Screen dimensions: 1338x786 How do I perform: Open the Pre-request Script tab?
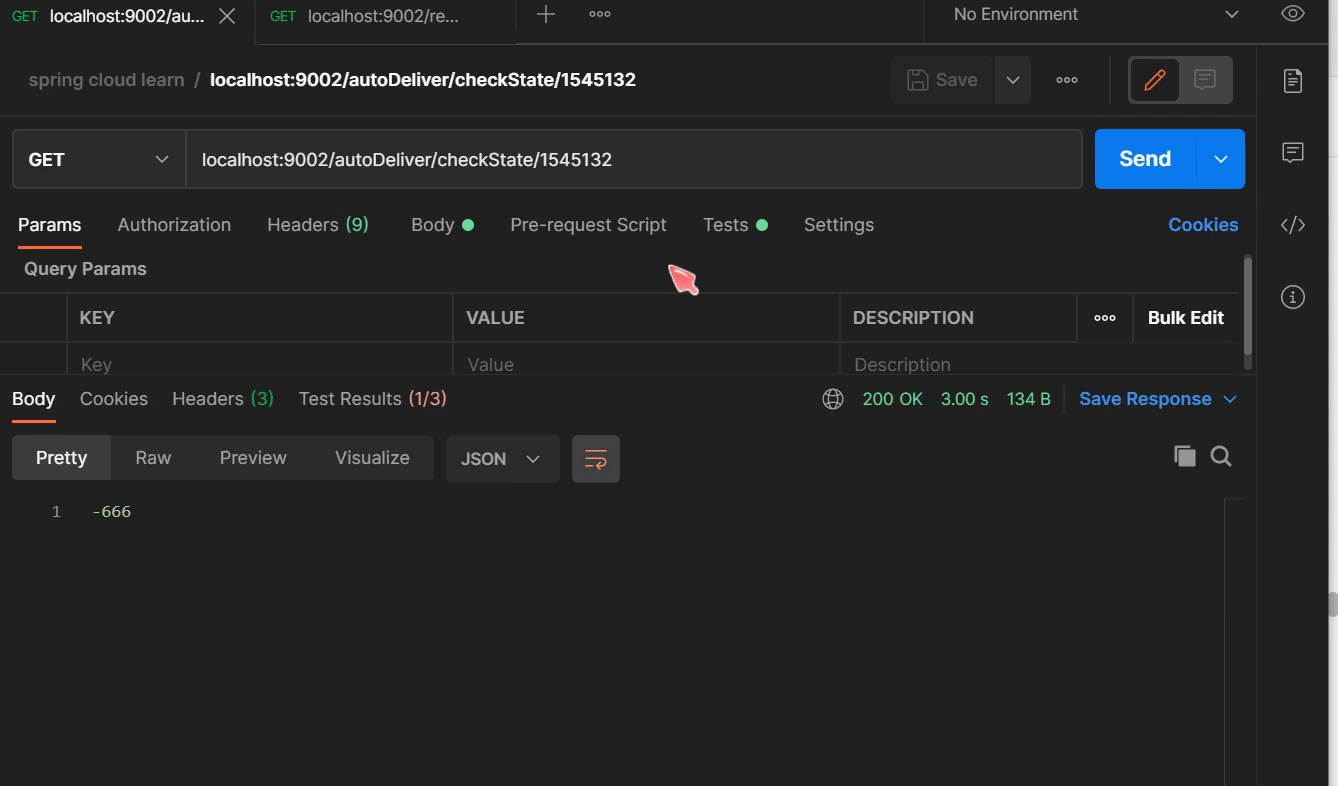point(588,225)
